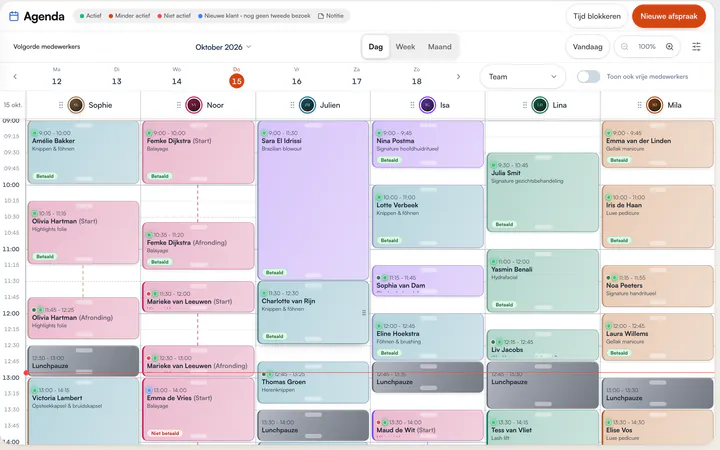Select Sunday 18 in the date strip

pos(416,77)
